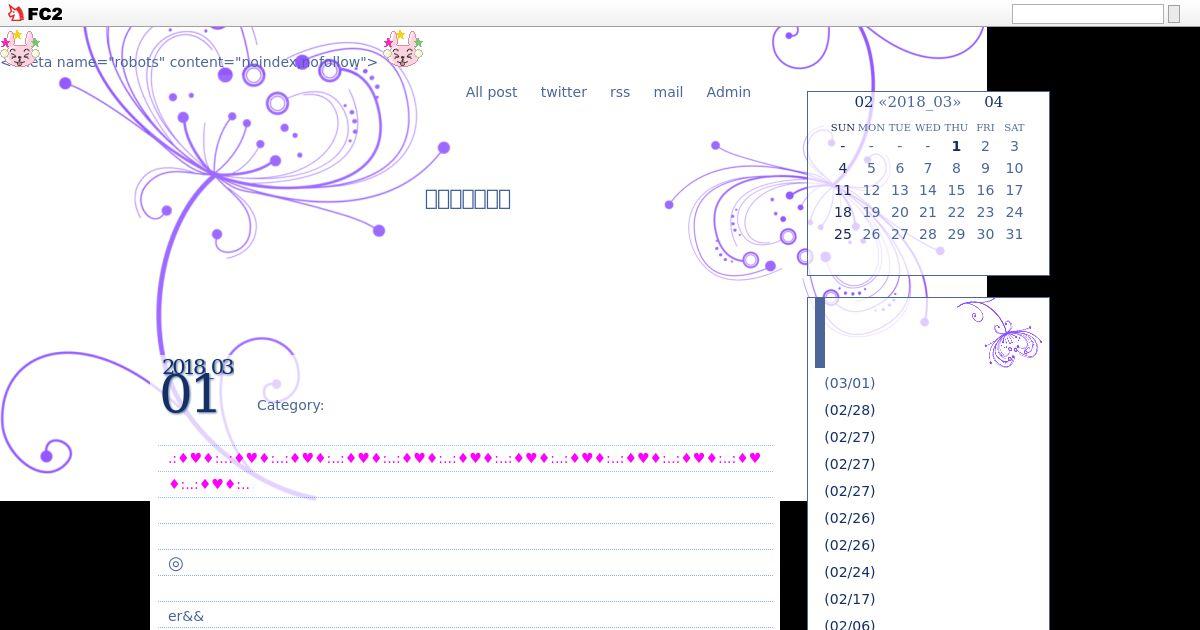Image resolution: width=1200 pixels, height=630 pixels.
Task: Select calendar date 29
Action: (956, 234)
